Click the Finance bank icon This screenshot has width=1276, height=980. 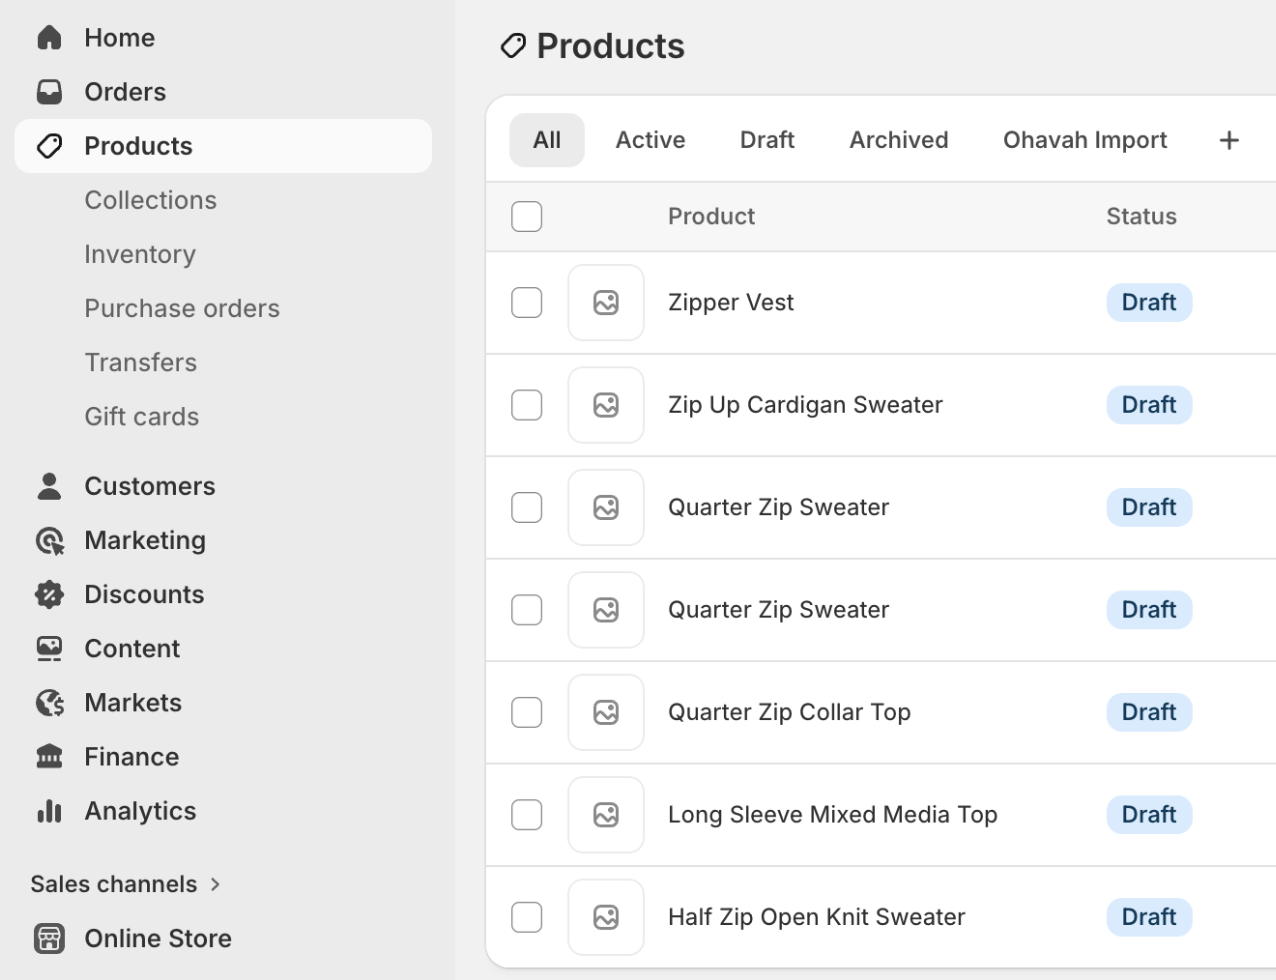tap(48, 756)
